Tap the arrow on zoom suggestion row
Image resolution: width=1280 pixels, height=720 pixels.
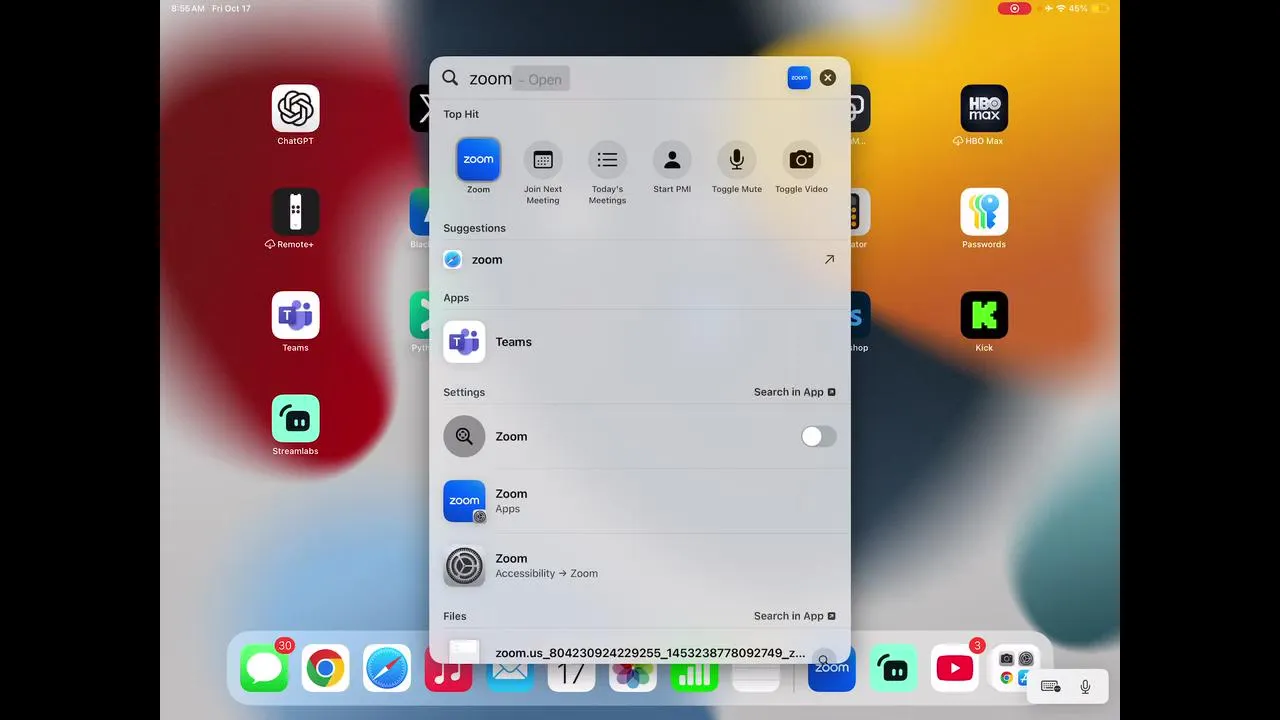pyautogui.click(x=829, y=260)
